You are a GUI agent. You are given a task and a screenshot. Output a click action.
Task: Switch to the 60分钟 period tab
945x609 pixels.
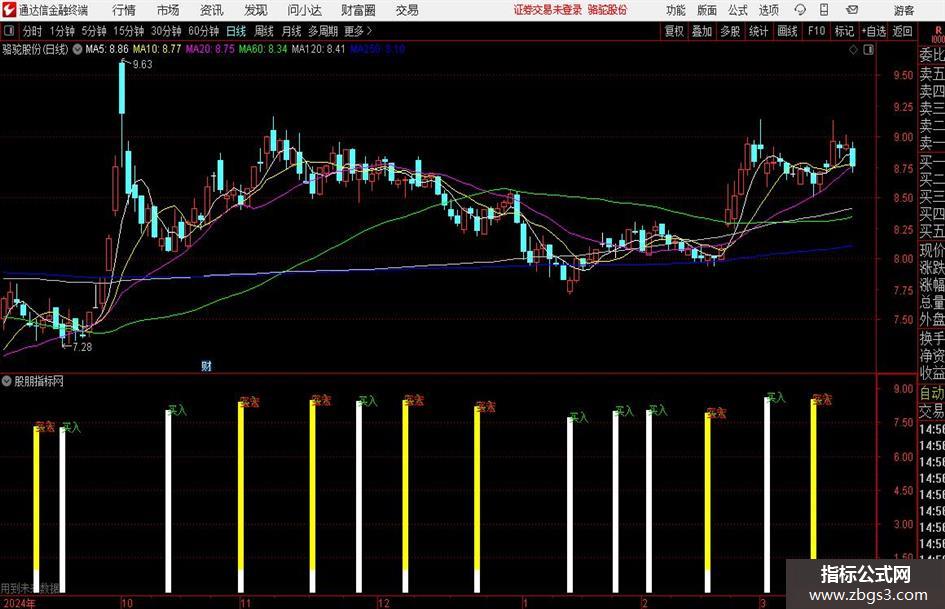pos(204,31)
